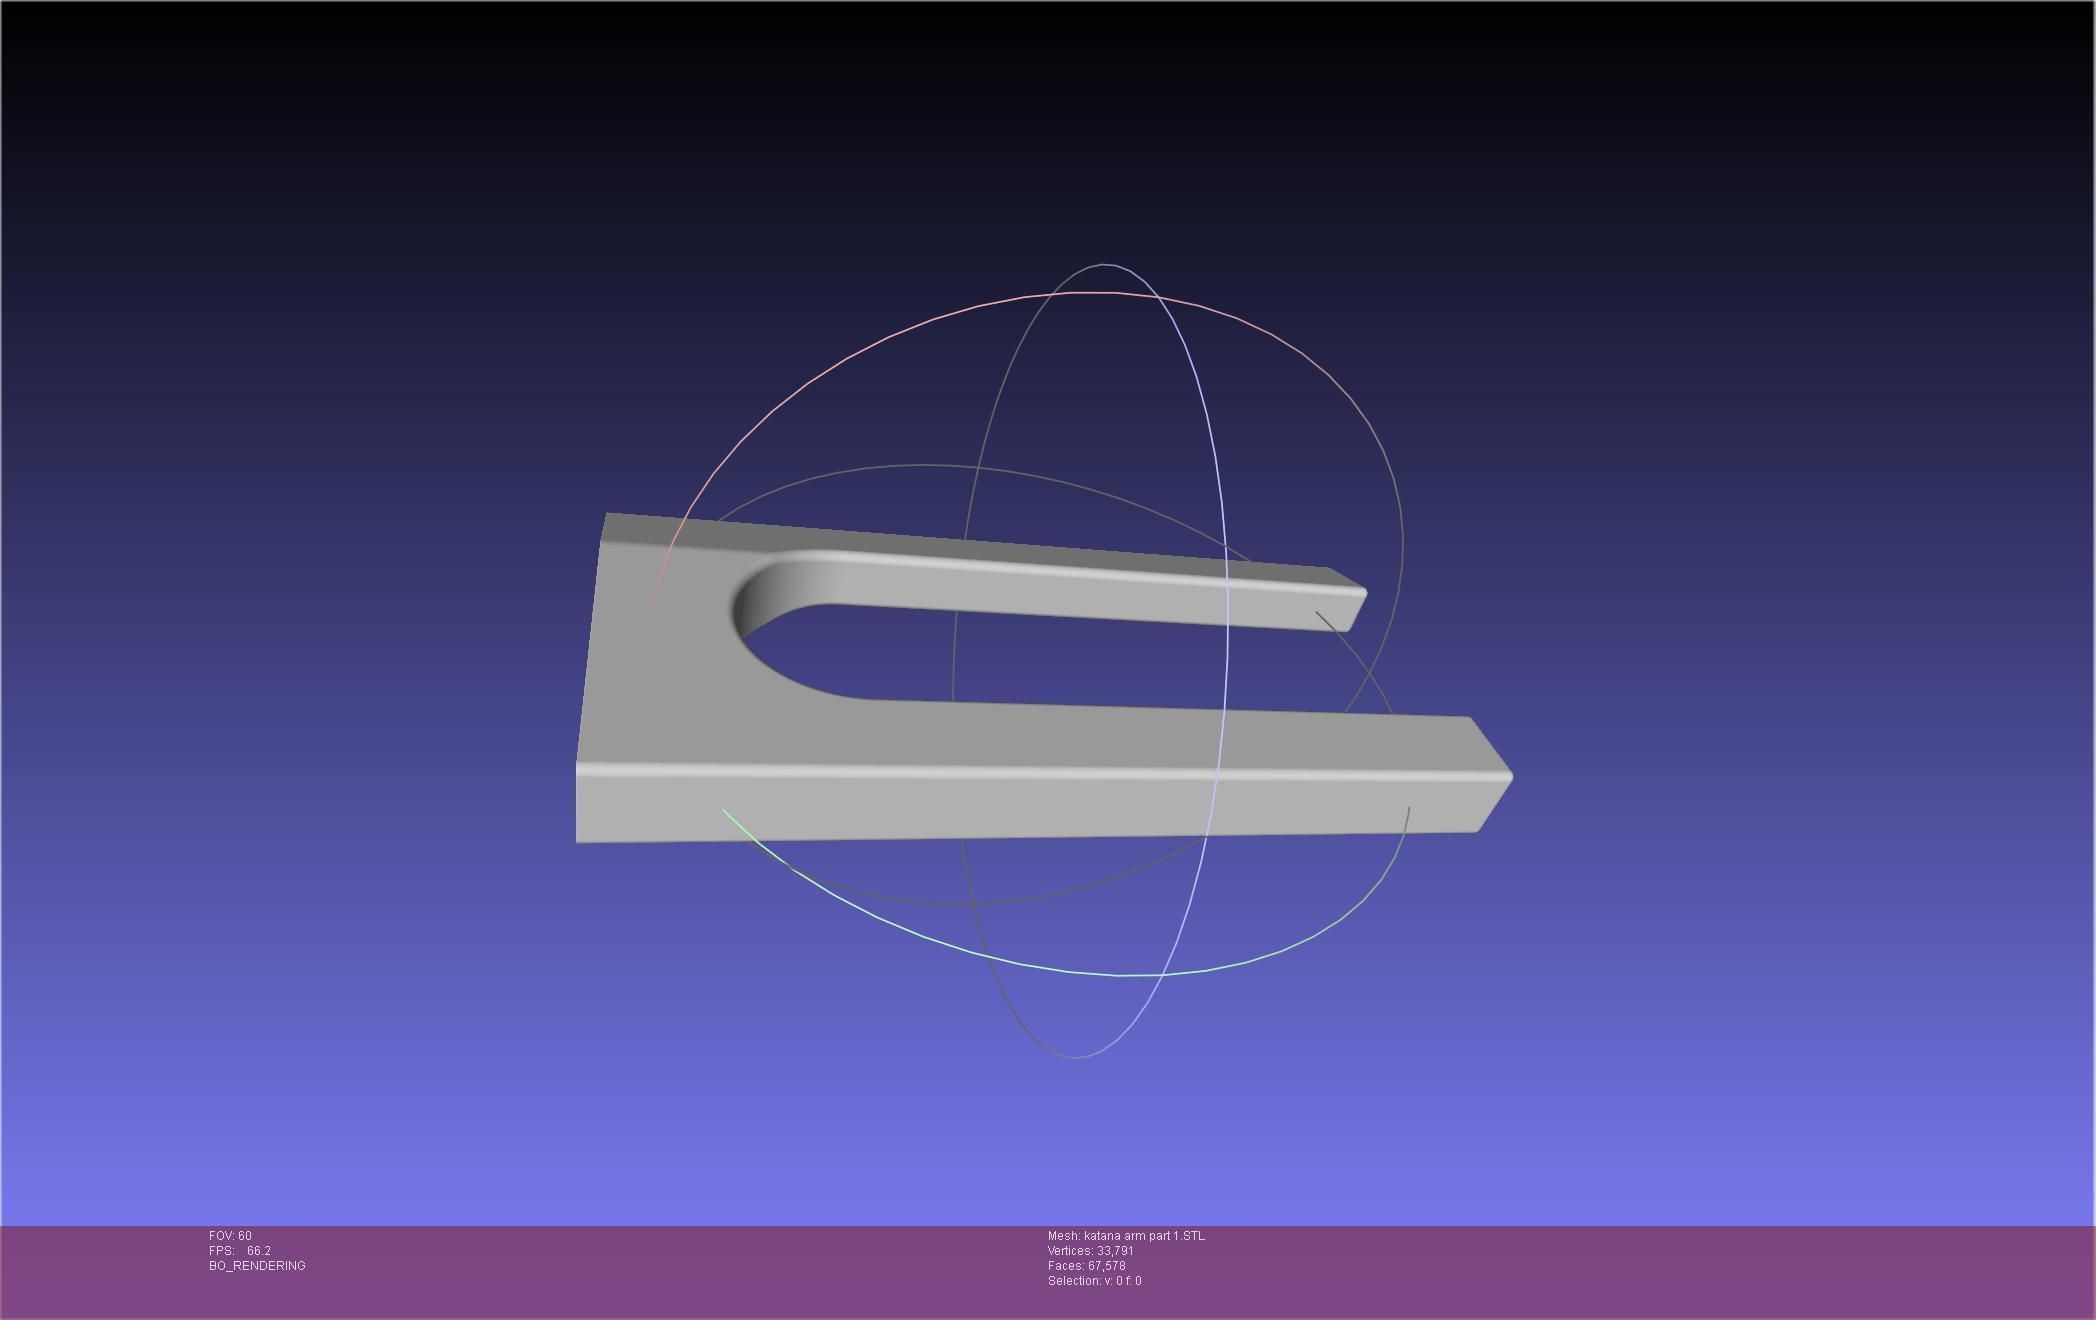
Task: Click the 'Faces: 67,578' entry
Action: pyautogui.click(x=1087, y=1266)
